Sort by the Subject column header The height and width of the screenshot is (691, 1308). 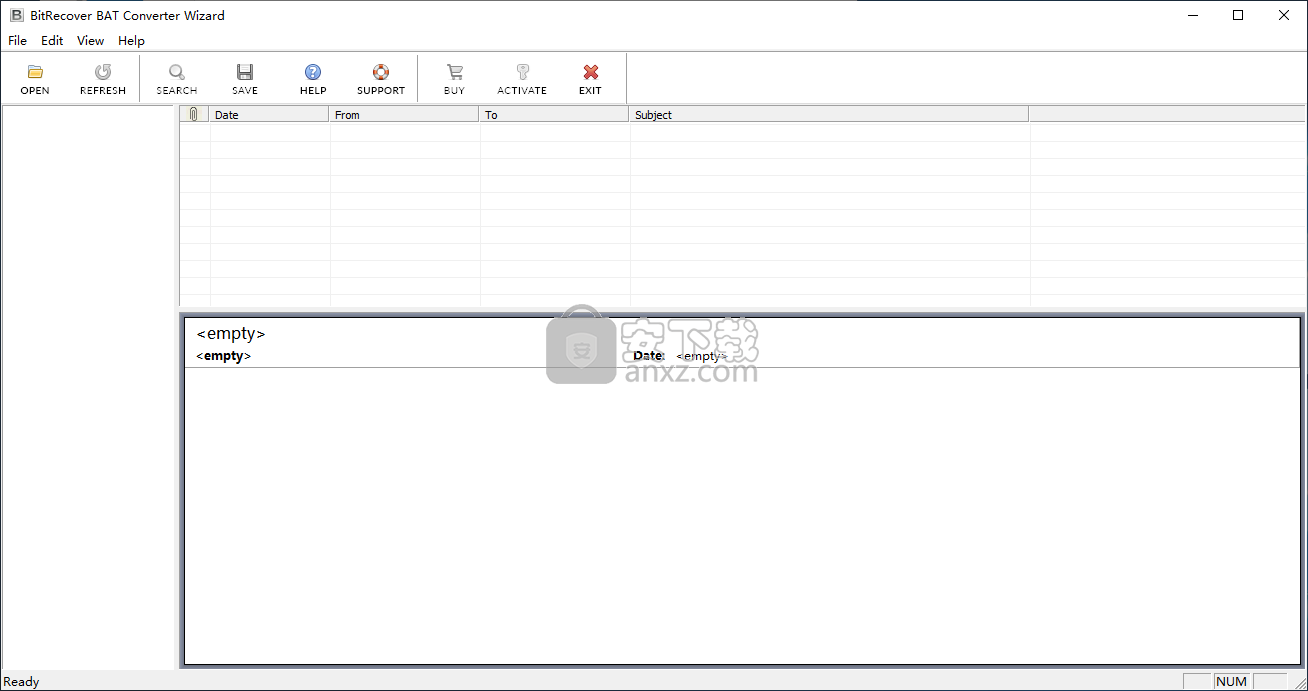829,114
